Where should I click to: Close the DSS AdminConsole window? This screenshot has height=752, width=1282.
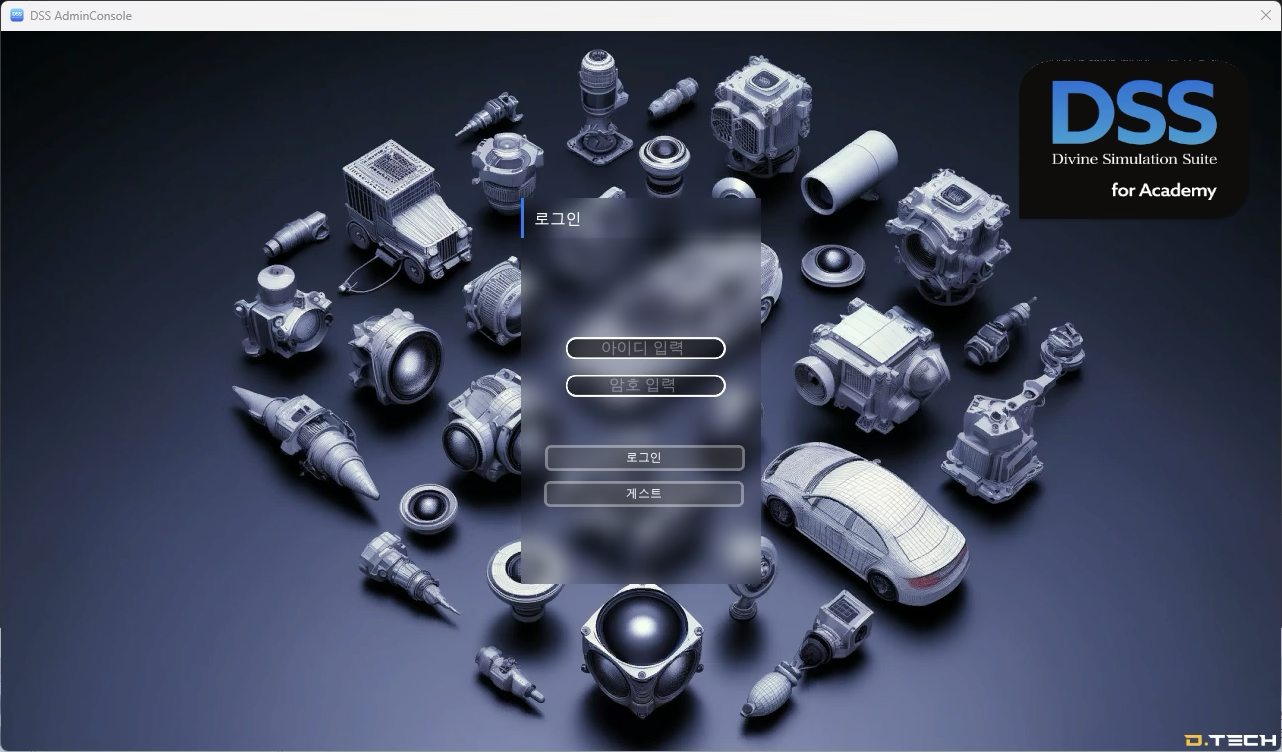[1265, 16]
